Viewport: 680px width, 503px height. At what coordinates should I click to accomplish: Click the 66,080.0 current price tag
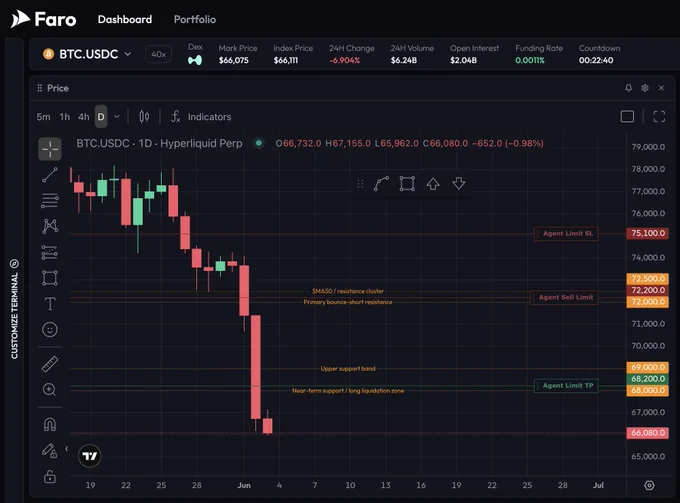647,433
